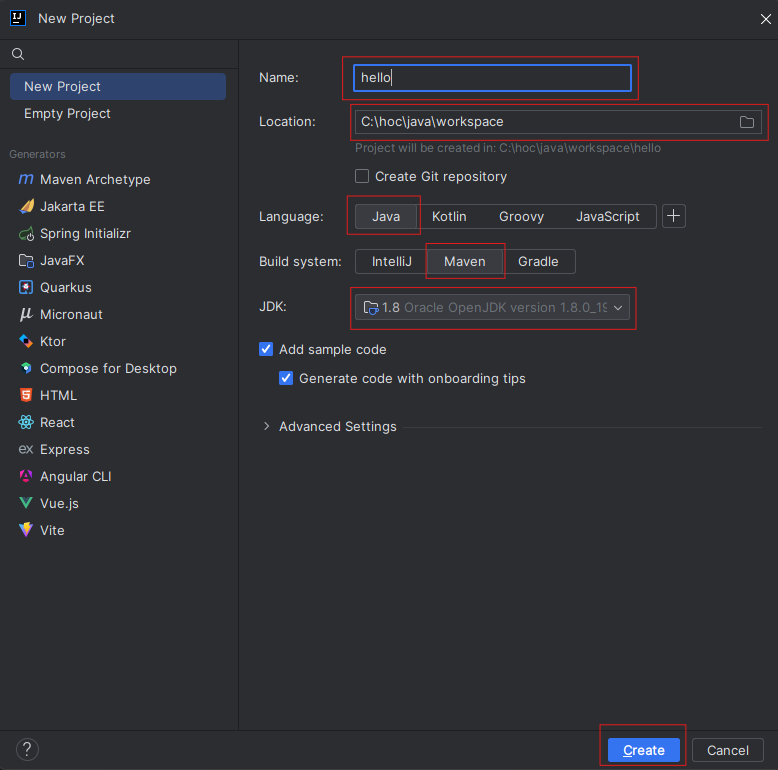Expand the Advanced Settings section
Viewport: 778px width, 770px height.
pos(266,427)
